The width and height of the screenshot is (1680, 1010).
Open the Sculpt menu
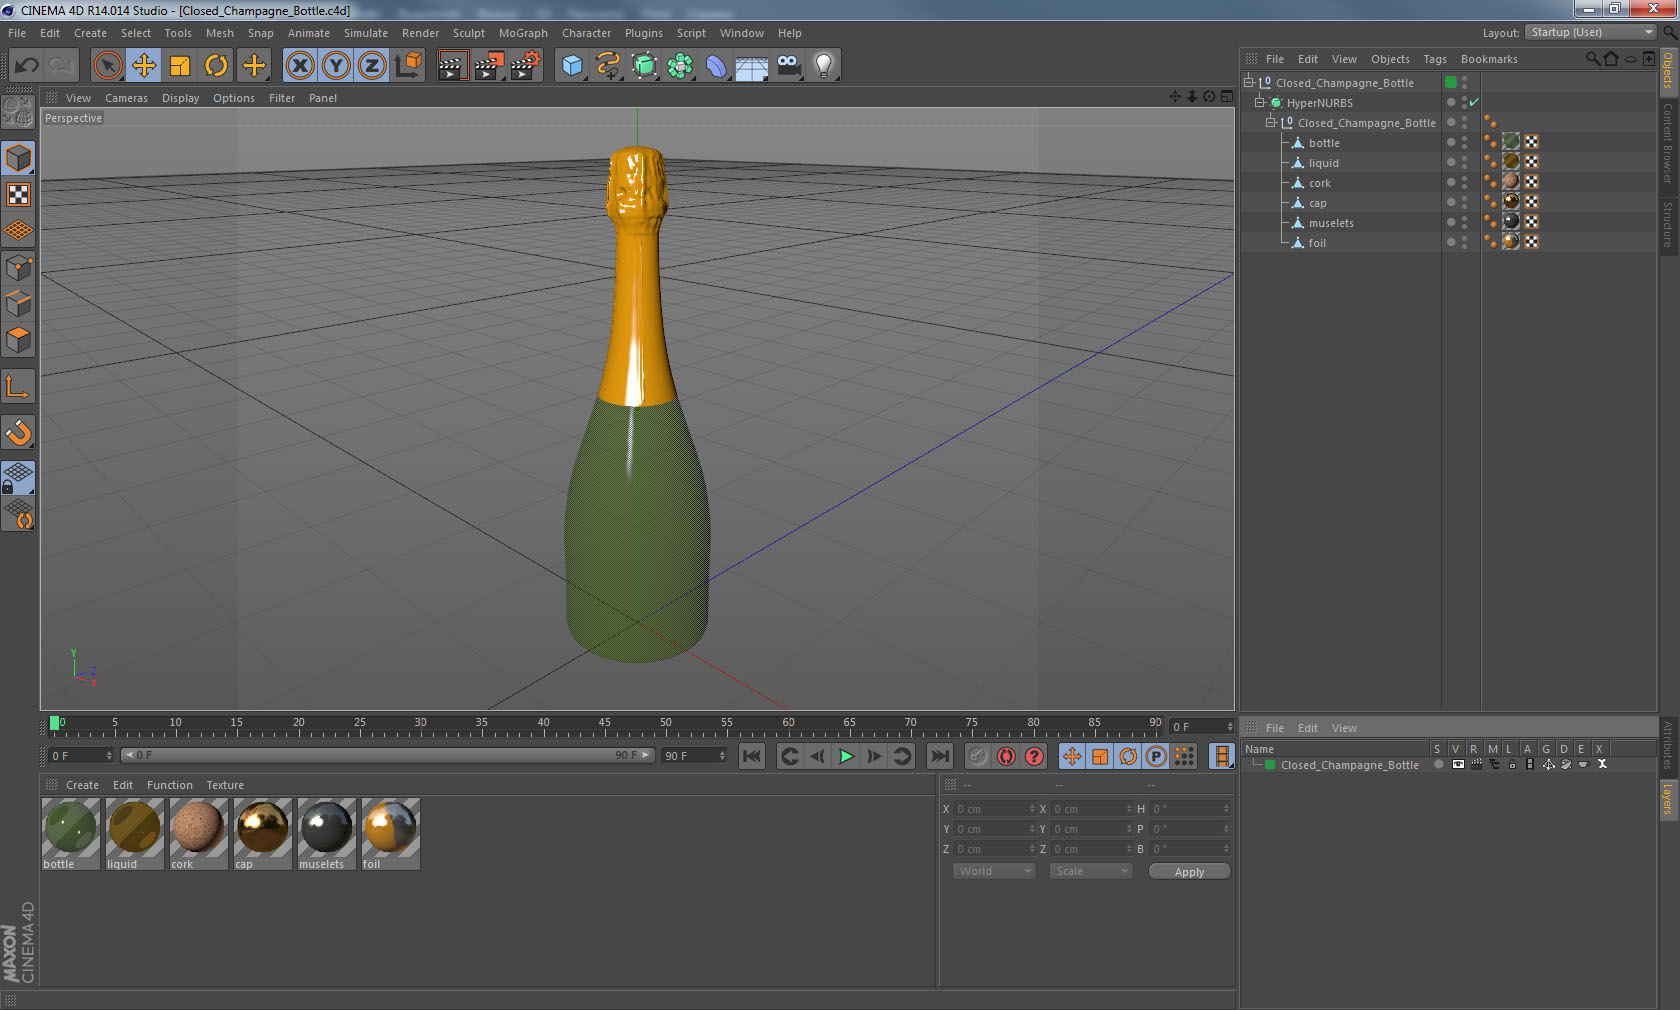click(x=468, y=33)
